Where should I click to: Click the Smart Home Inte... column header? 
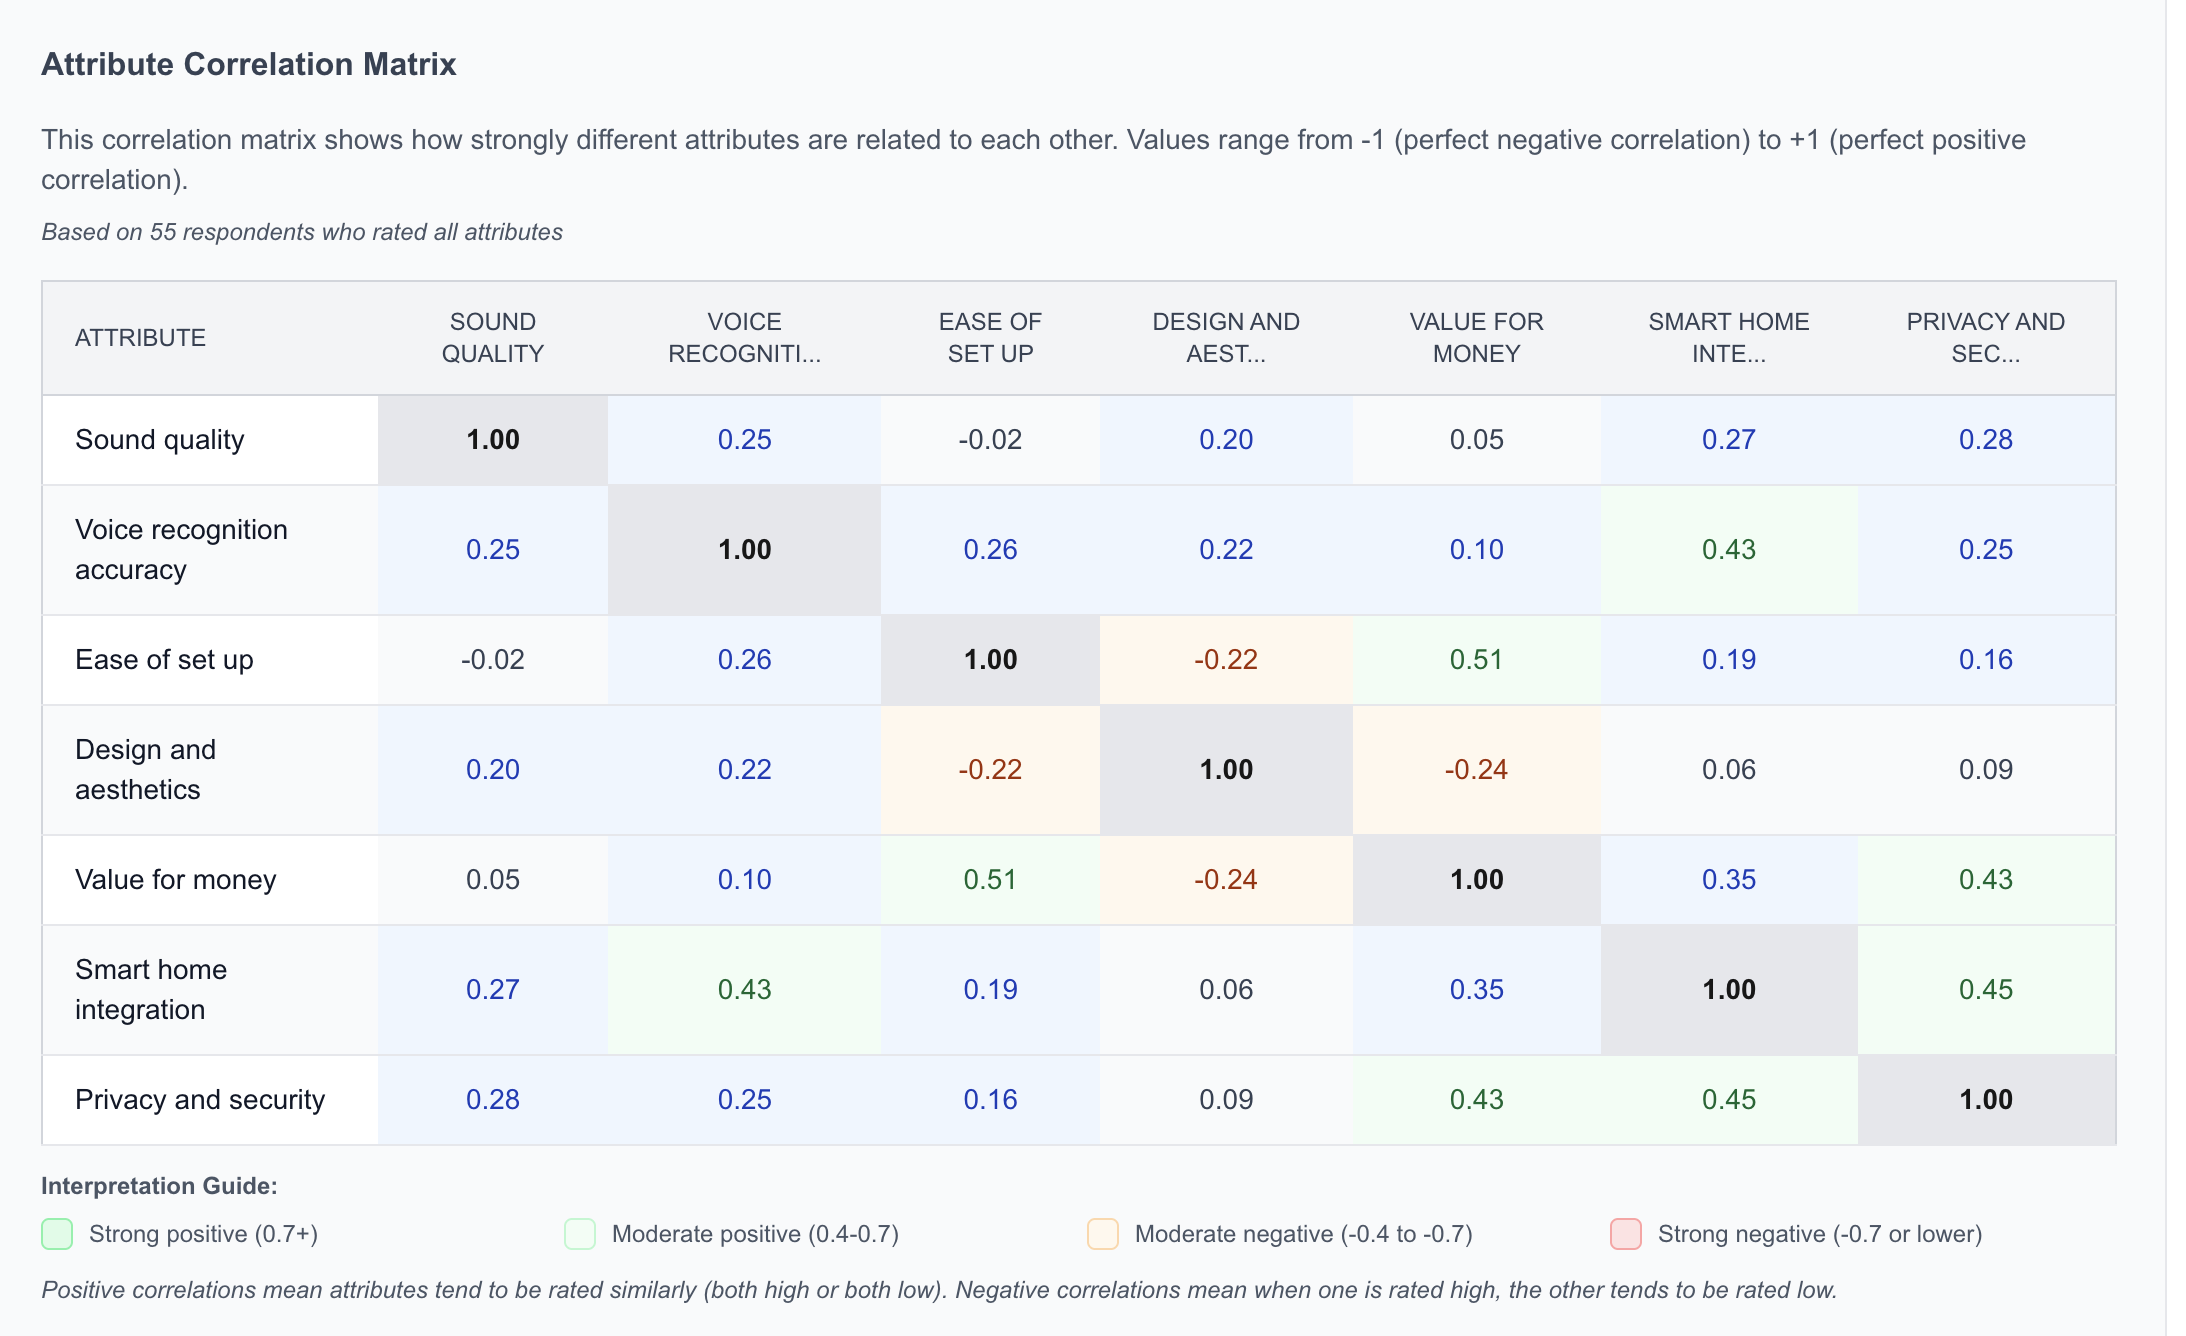[1729, 338]
